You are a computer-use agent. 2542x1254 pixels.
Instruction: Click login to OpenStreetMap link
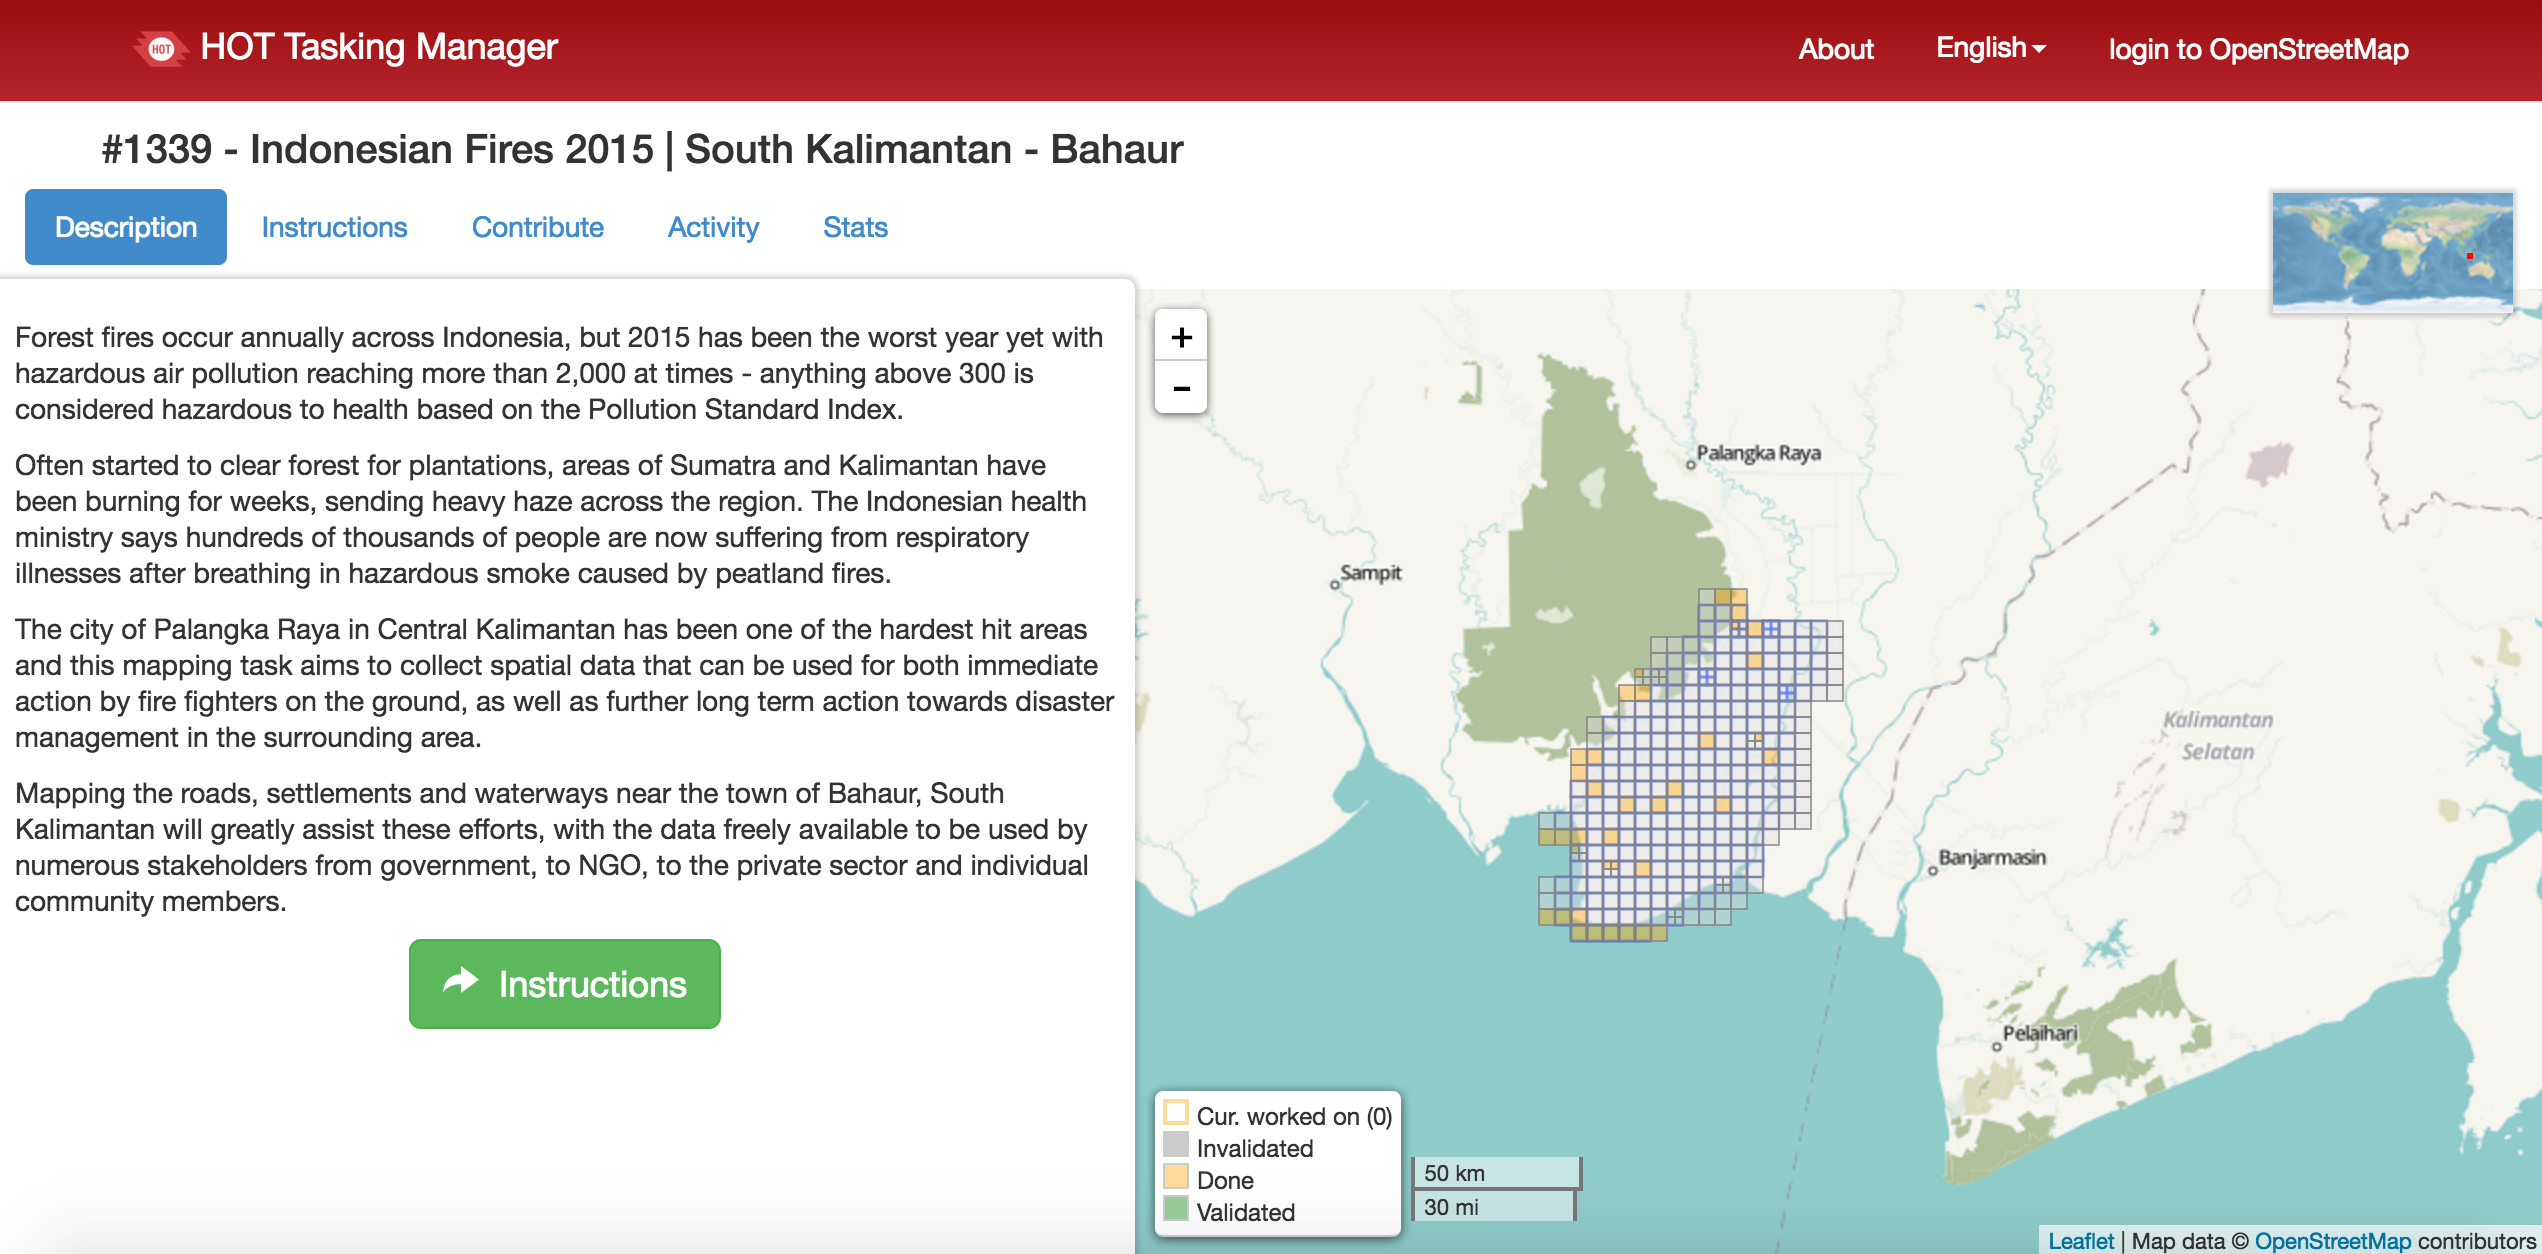click(2258, 49)
